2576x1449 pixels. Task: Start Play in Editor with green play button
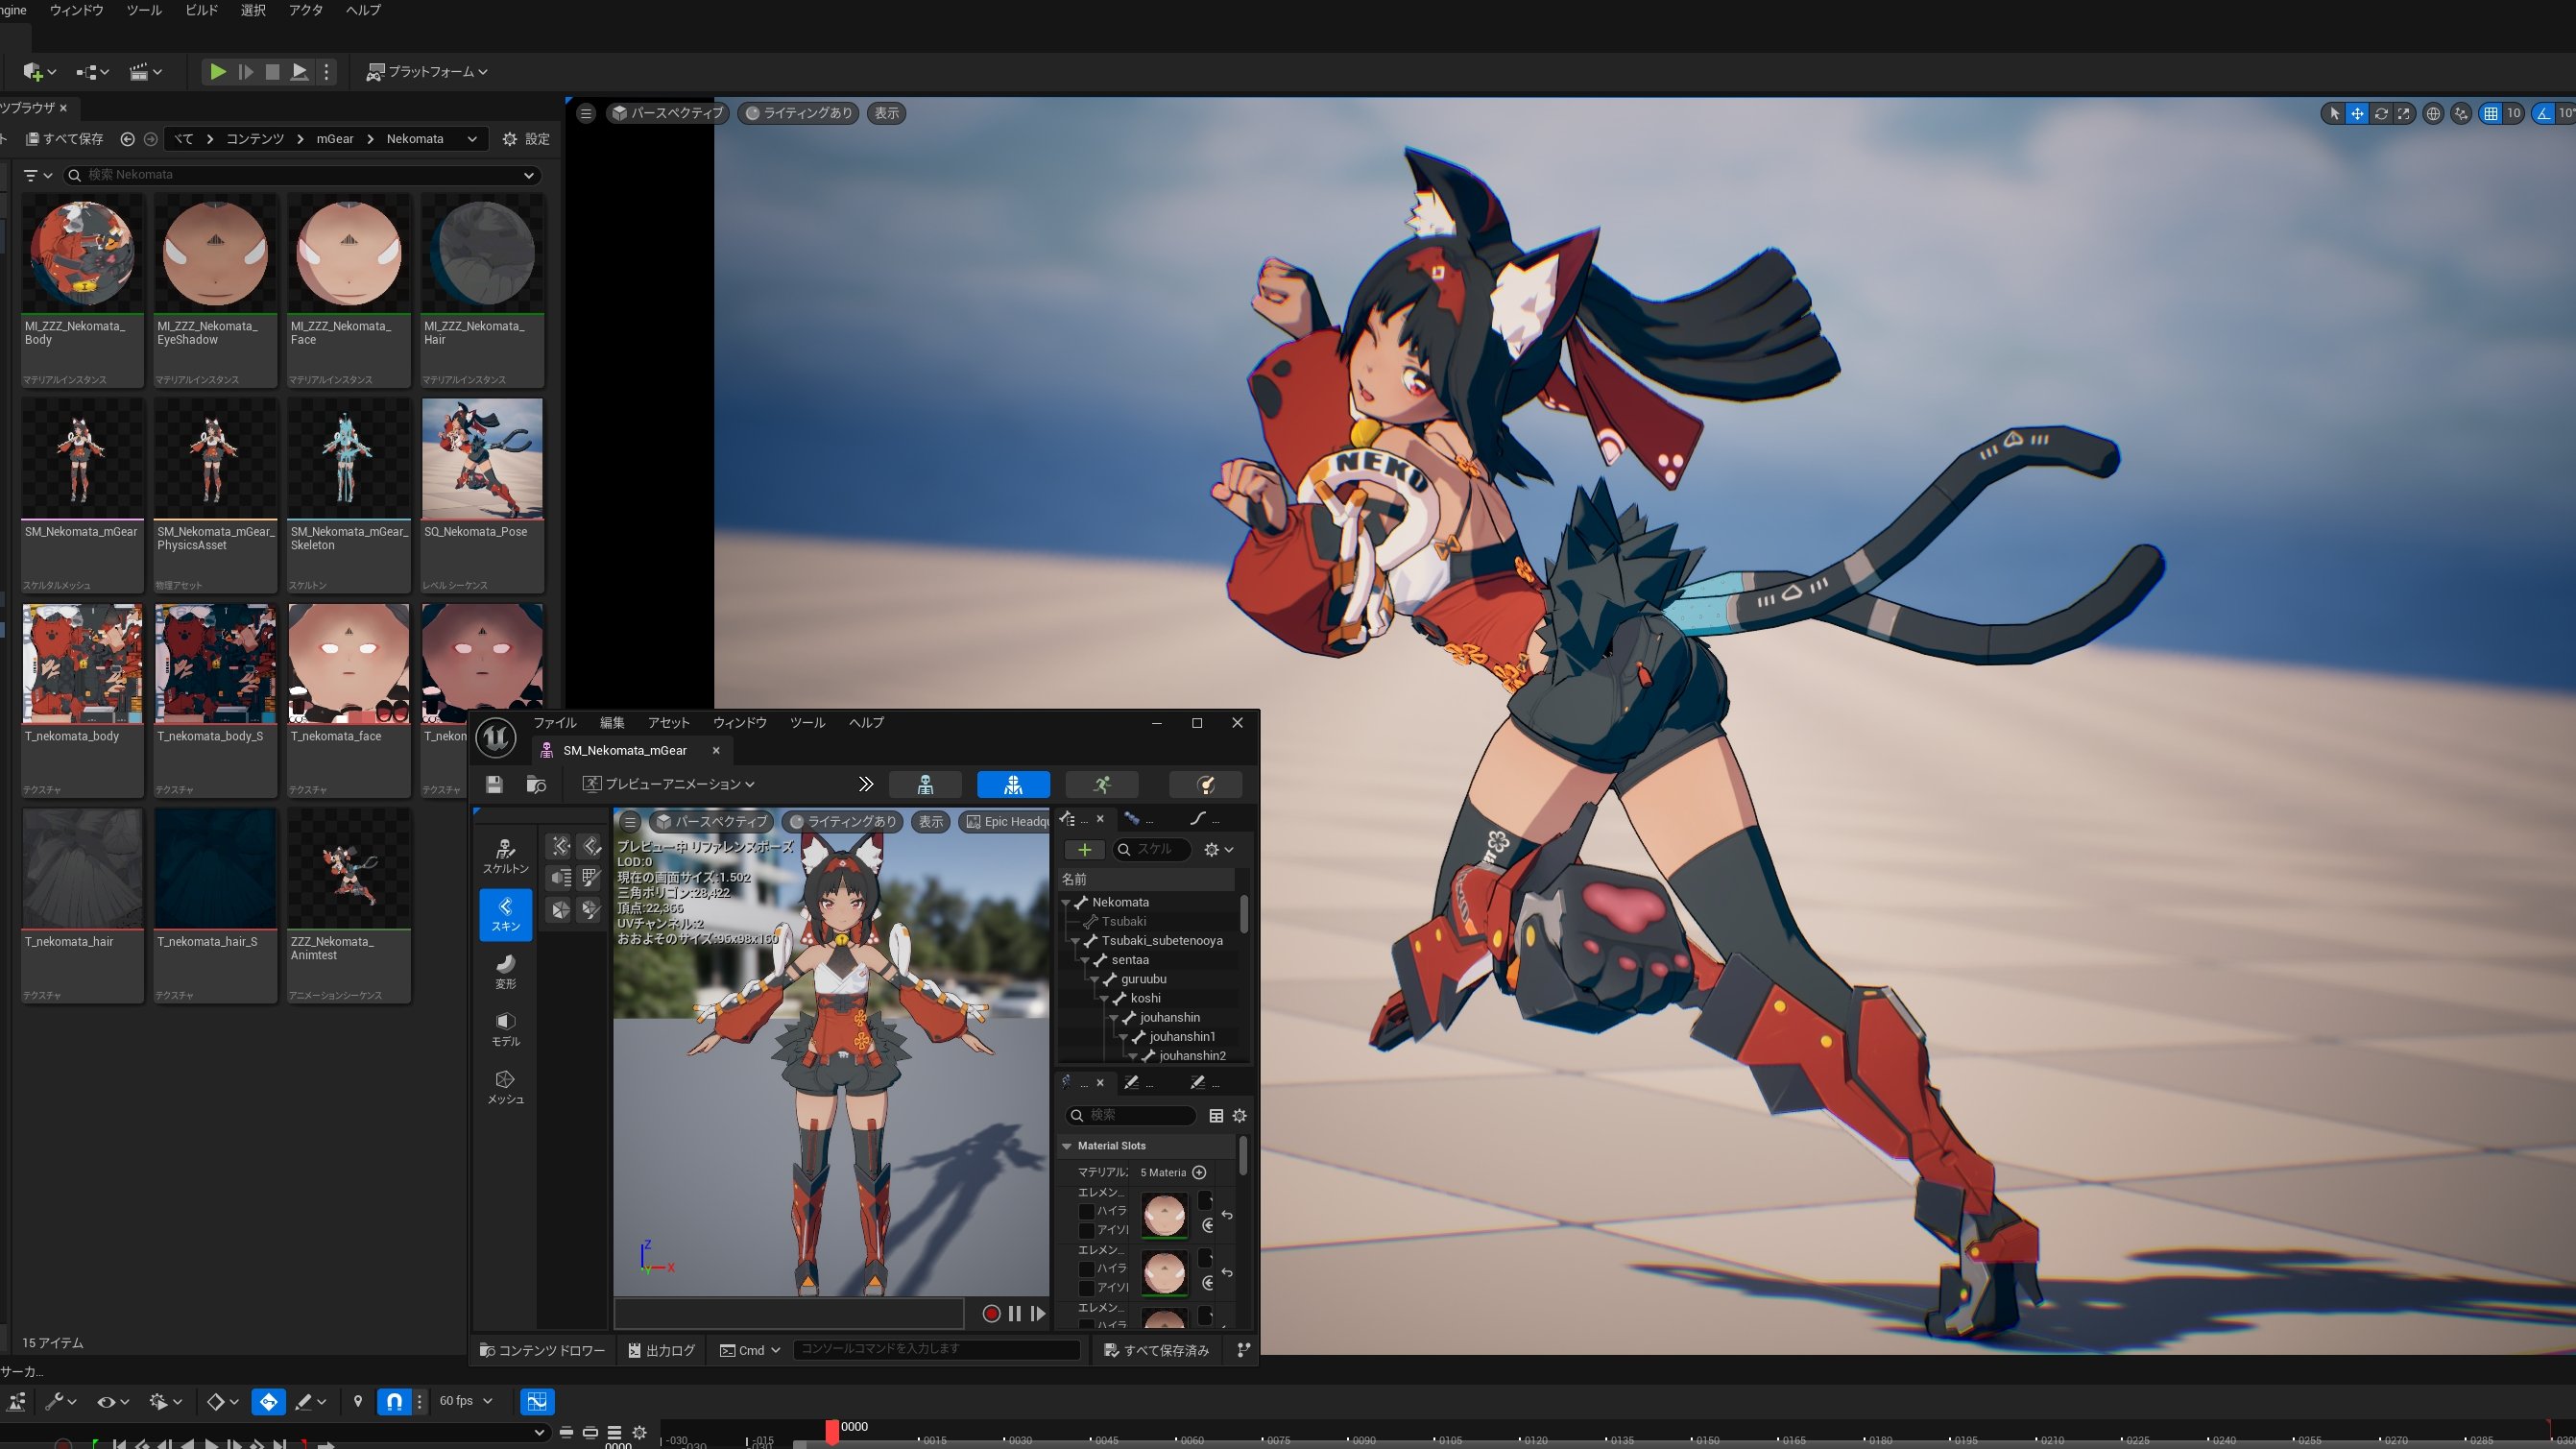[217, 72]
